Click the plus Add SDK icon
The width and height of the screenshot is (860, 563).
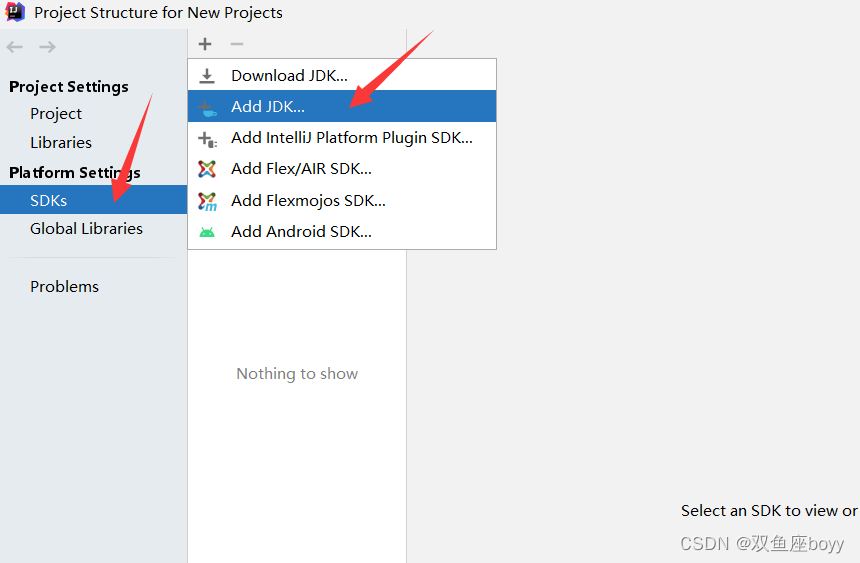(205, 44)
